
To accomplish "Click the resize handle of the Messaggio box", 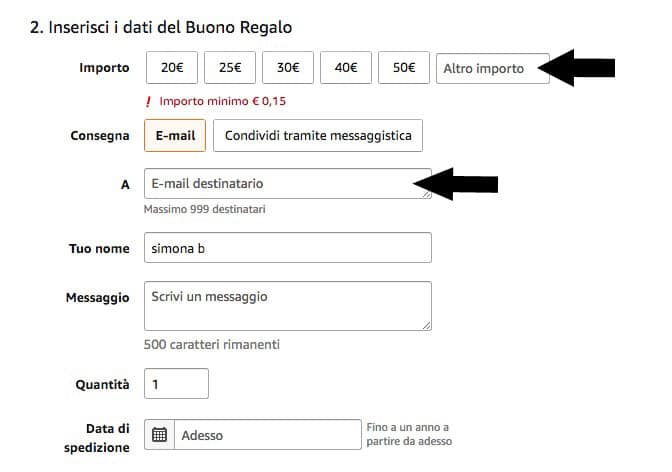I will click(x=426, y=326).
